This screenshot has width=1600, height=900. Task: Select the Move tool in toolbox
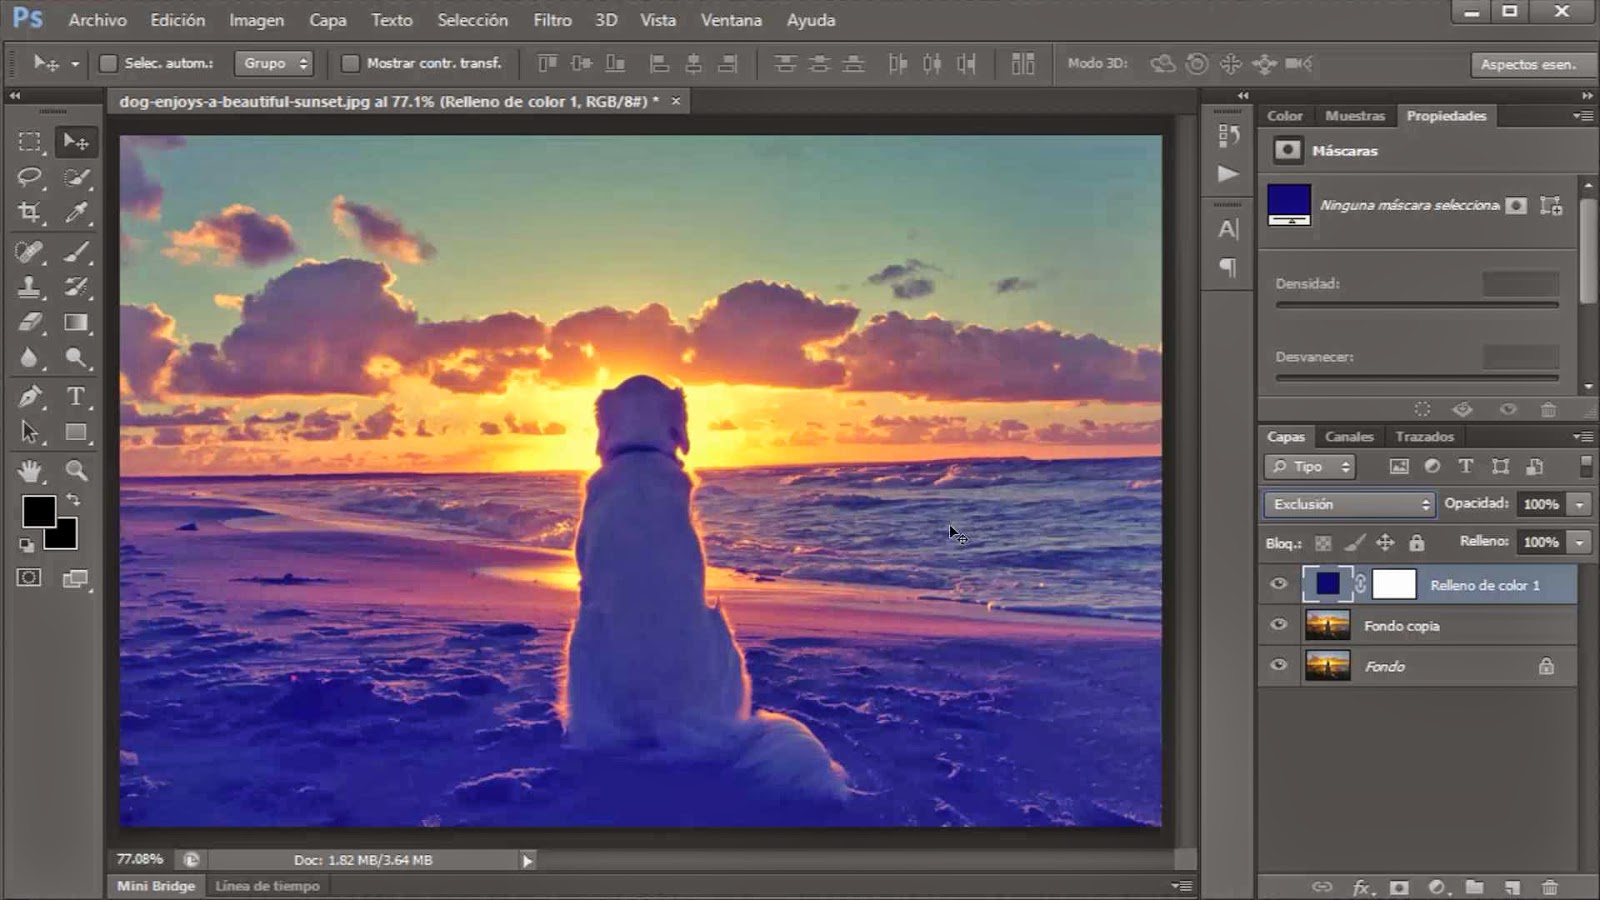pyautogui.click(x=76, y=142)
